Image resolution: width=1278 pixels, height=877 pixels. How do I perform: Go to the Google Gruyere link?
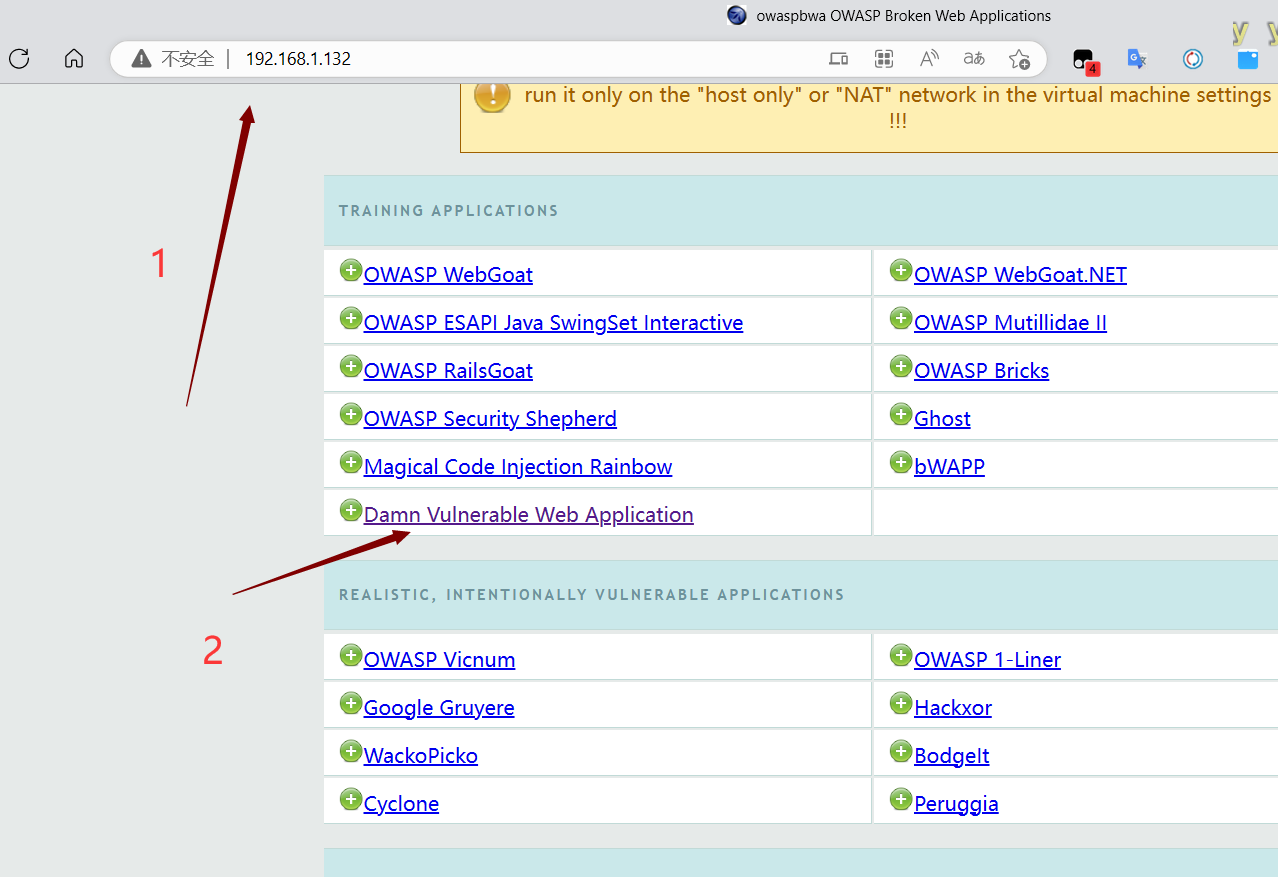tap(439, 708)
